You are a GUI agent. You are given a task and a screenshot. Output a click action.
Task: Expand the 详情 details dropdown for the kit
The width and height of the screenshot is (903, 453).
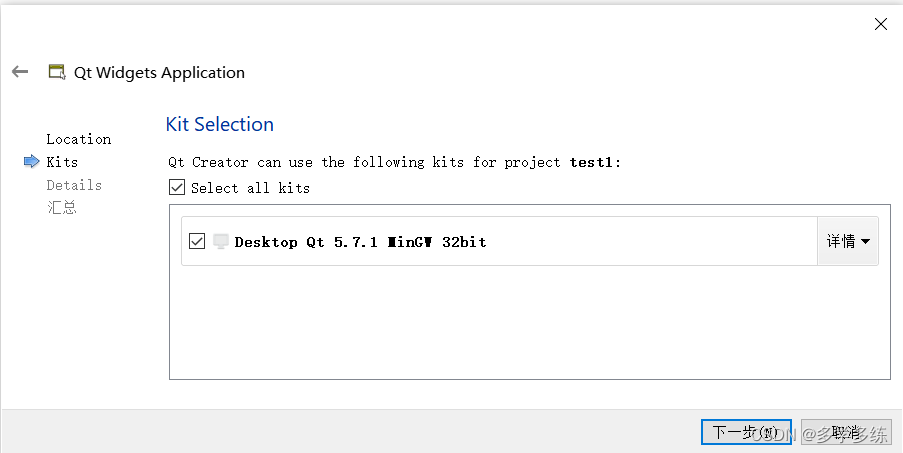pyautogui.click(x=848, y=241)
